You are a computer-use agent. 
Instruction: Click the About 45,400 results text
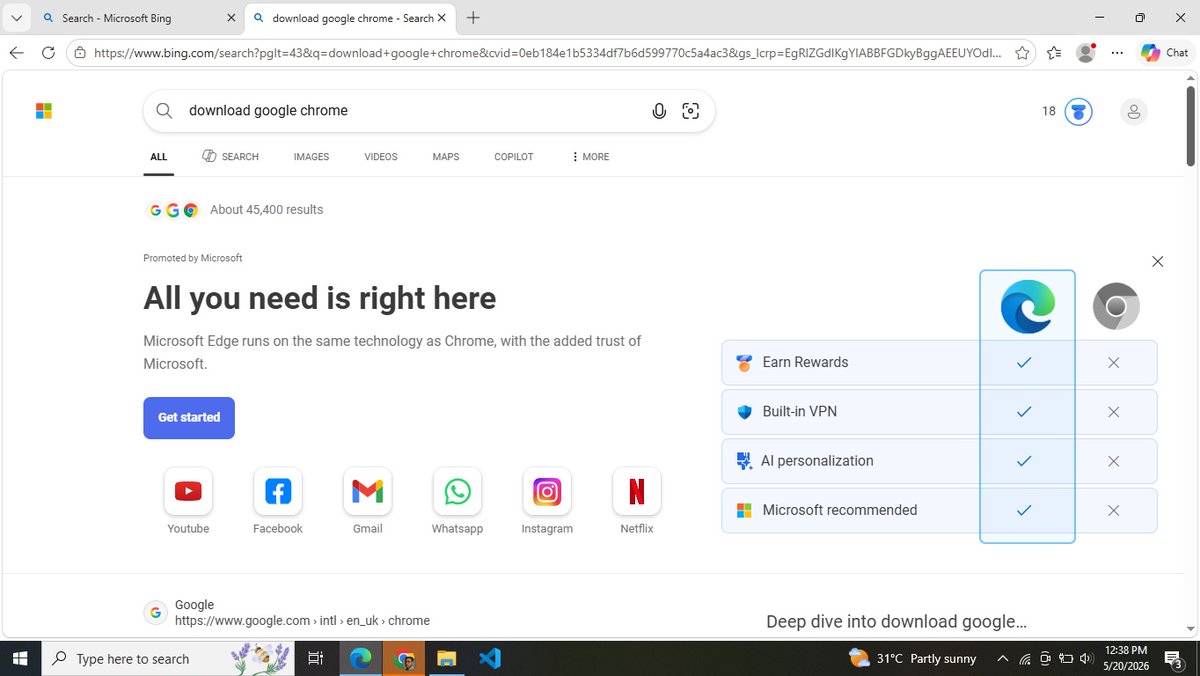point(266,210)
